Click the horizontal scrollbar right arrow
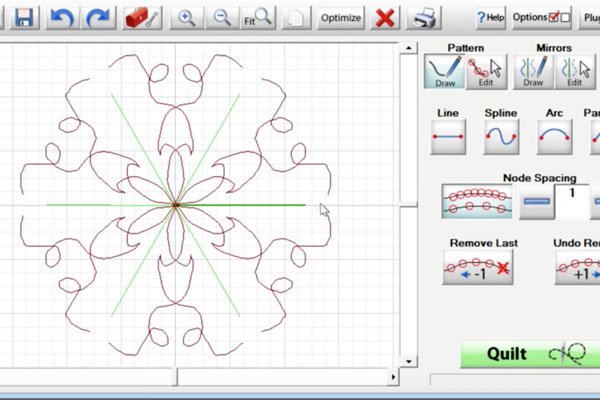 [x=393, y=377]
